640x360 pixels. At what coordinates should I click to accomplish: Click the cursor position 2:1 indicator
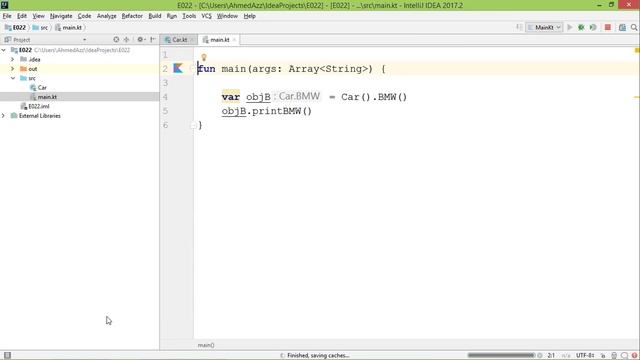(551, 356)
